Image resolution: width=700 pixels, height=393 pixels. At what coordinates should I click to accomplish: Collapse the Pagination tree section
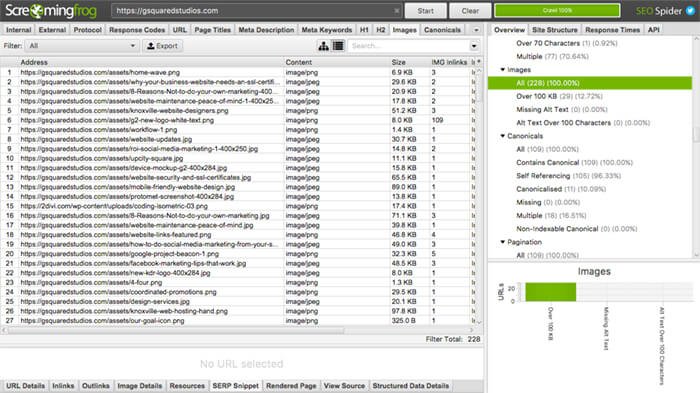[x=503, y=242]
